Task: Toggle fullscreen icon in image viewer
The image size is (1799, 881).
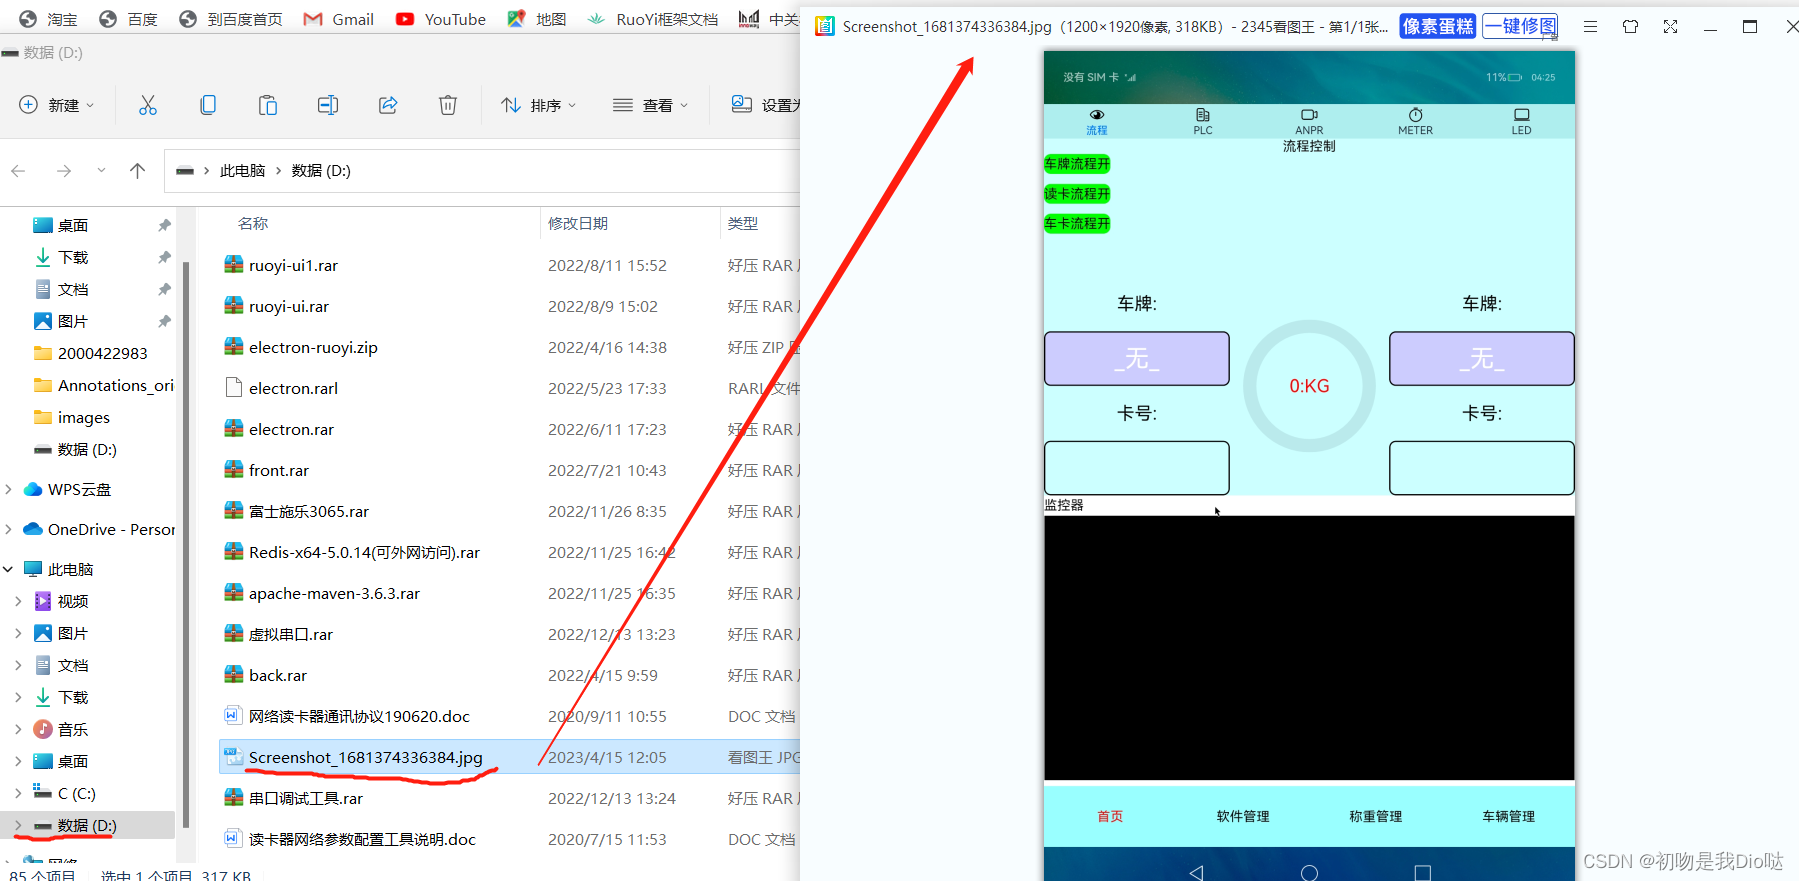Action: 1670,27
